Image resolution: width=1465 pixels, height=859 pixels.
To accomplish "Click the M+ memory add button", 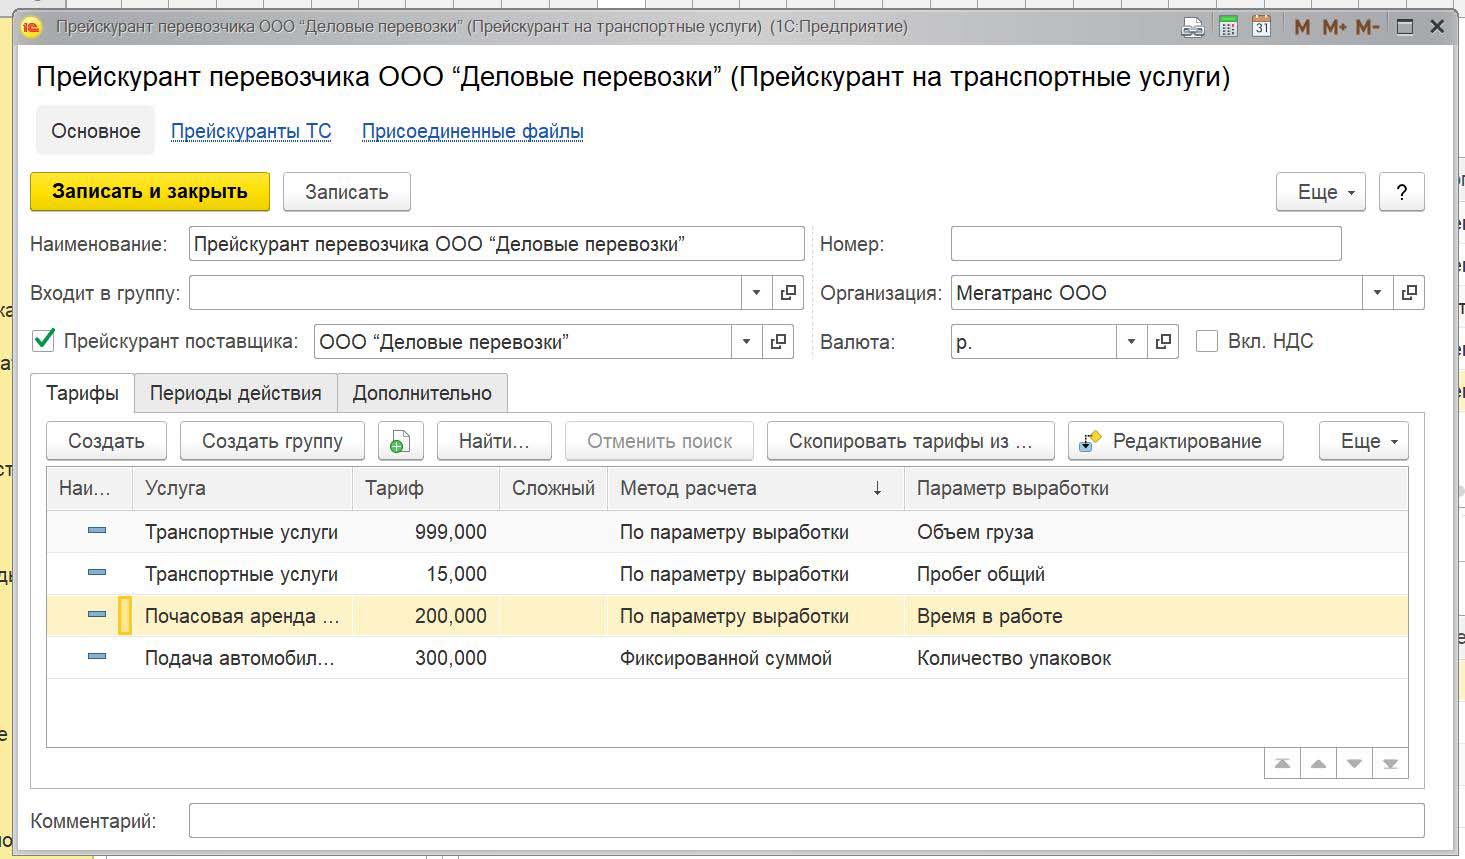I will (x=1334, y=27).
